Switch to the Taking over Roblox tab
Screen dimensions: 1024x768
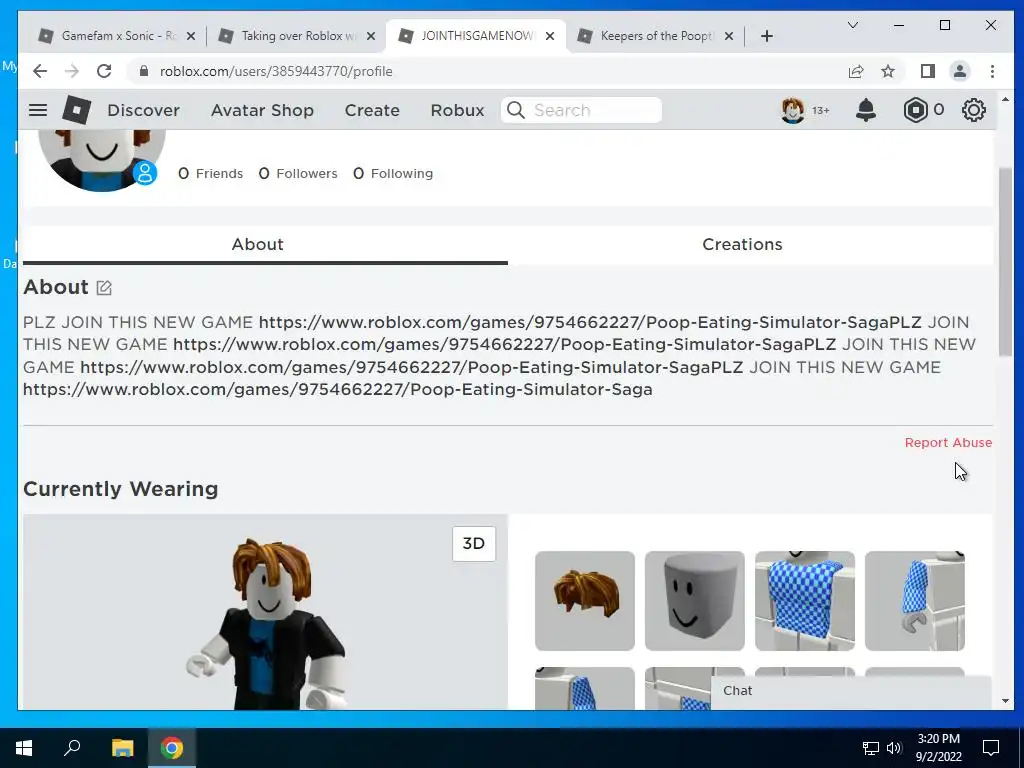pos(297,36)
